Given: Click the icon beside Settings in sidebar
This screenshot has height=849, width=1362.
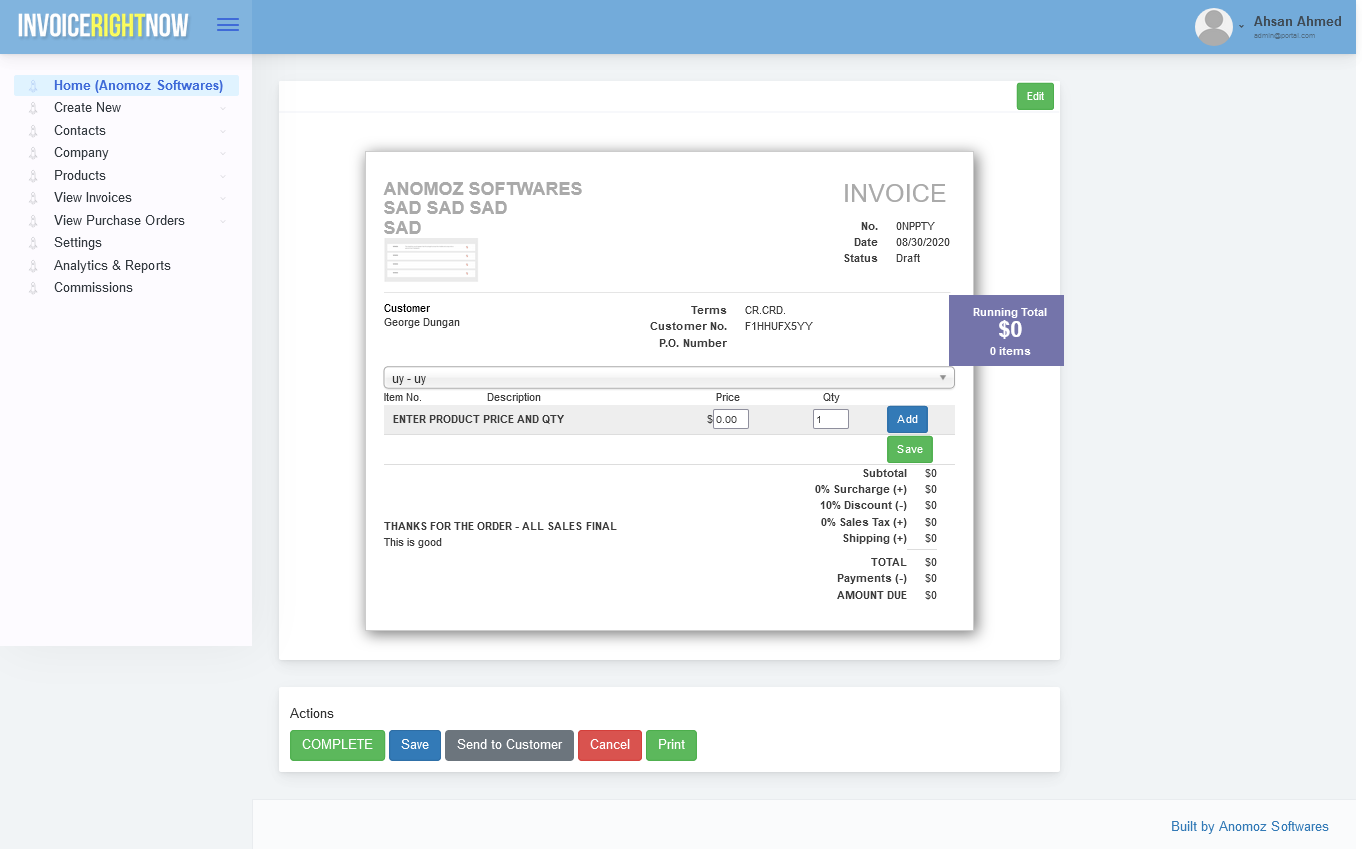Looking at the screenshot, I should coord(33,243).
